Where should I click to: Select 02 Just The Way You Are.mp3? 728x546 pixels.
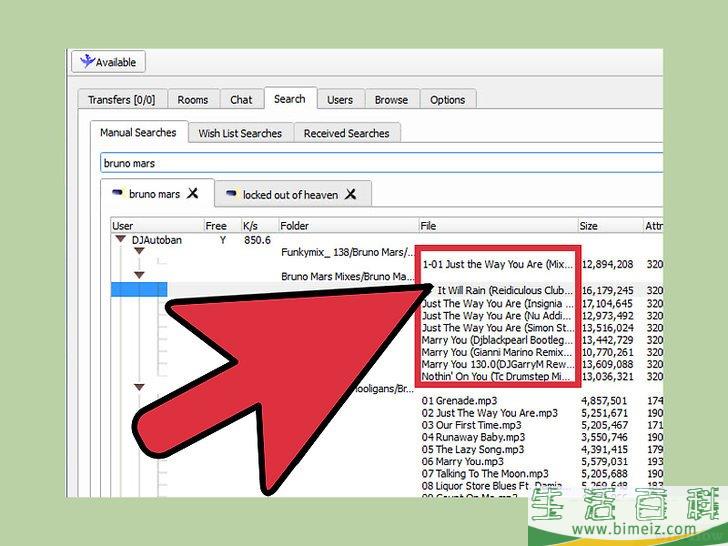tap(490, 413)
